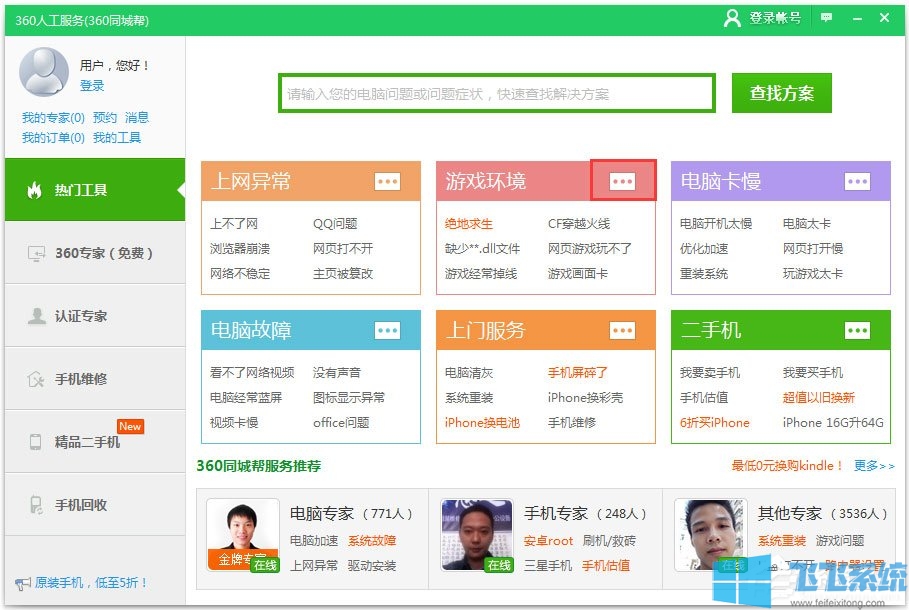Click the person icon for 认证专家

35,317
